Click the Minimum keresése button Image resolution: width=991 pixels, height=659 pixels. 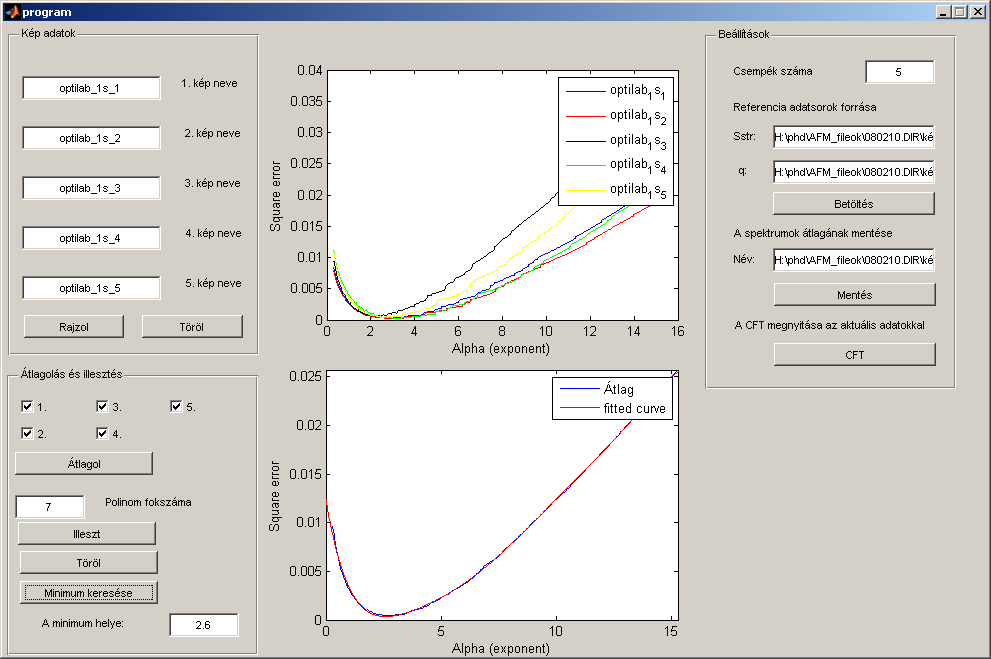click(x=88, y=593)
